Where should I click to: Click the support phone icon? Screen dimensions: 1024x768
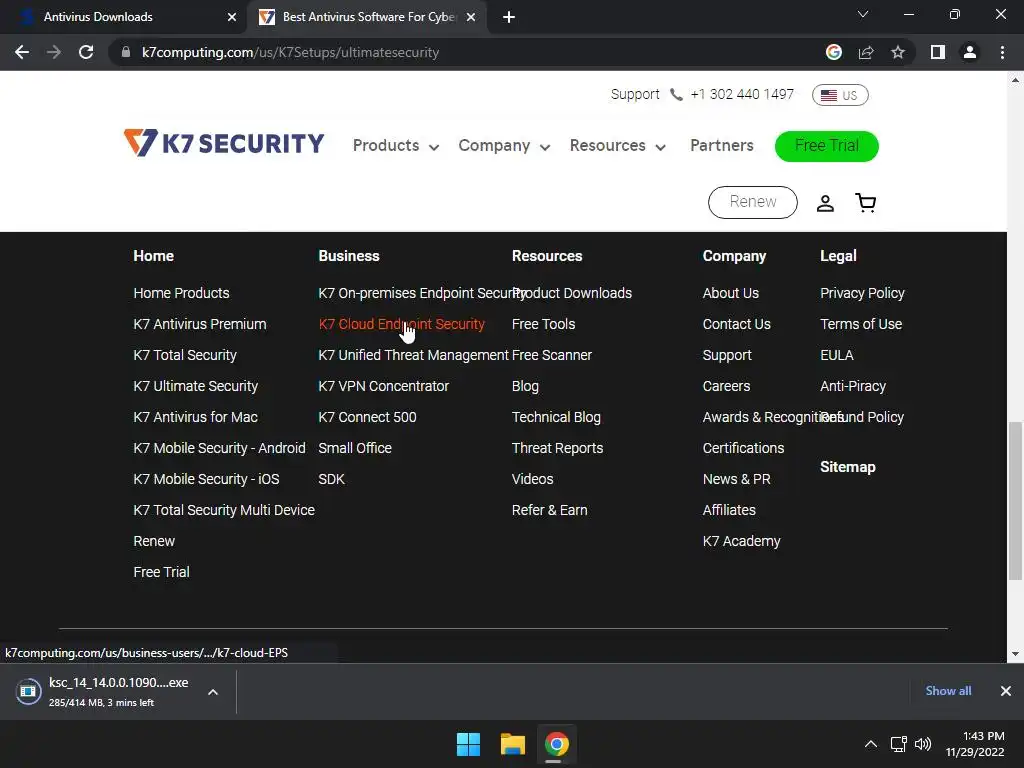pos(676,95)
